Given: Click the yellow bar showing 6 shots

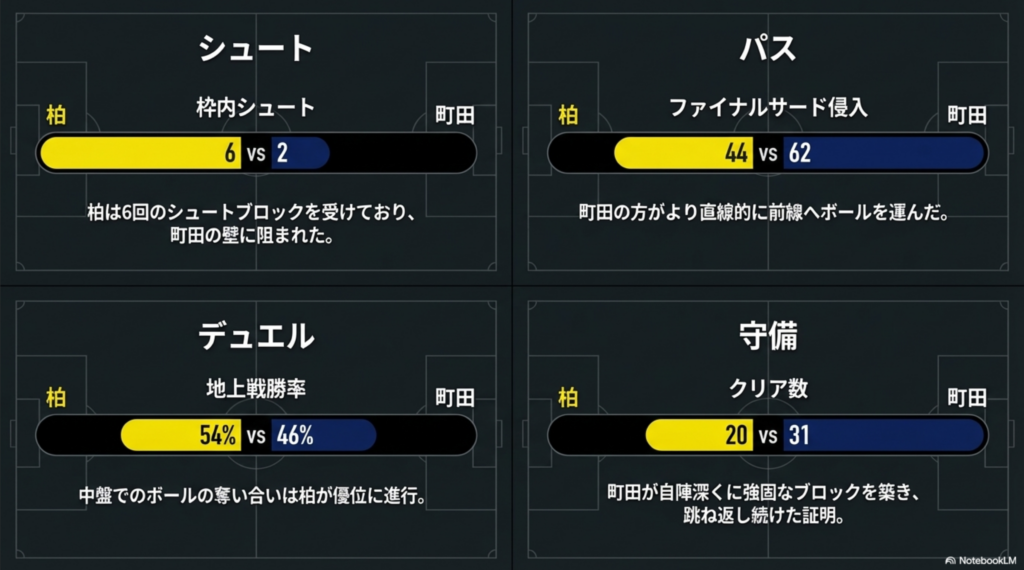Looking at the screenshot, I should 140,154.
